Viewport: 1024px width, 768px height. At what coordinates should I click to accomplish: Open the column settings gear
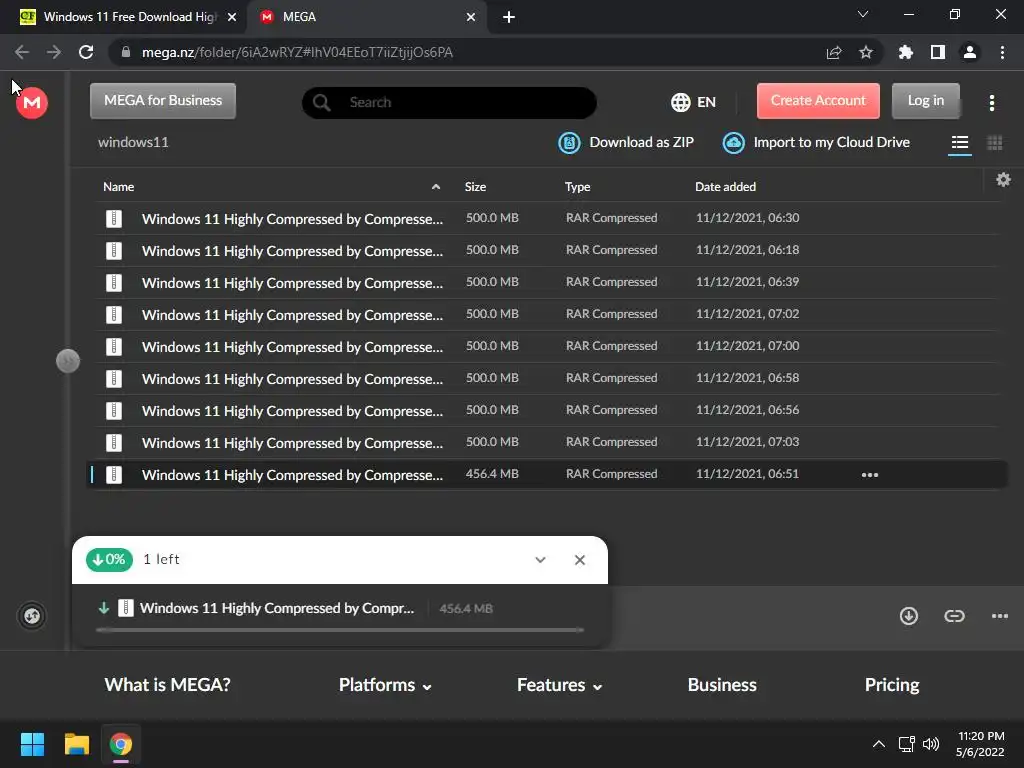pyautogui.click(x=1003, y=180)
